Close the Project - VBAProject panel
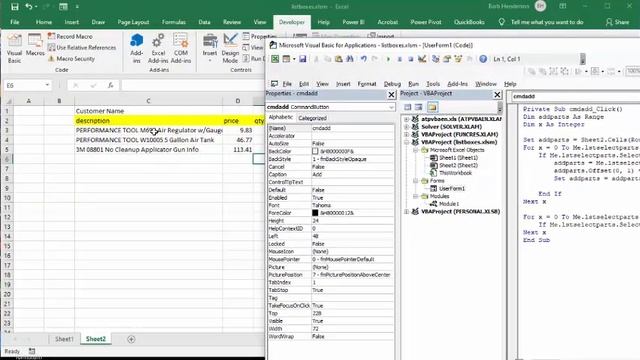 (497, 95)
